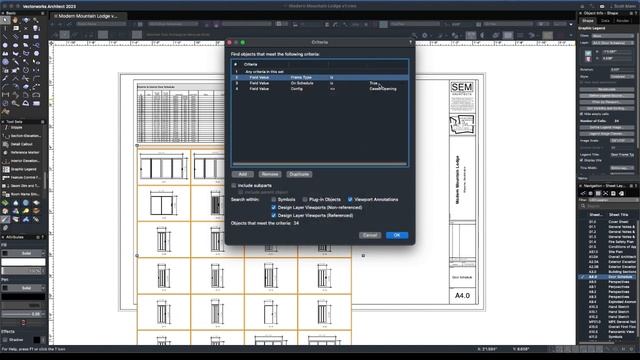Switch to the Data tab
The width and height of the screenshot is (640, 360).
coord(605,20)
